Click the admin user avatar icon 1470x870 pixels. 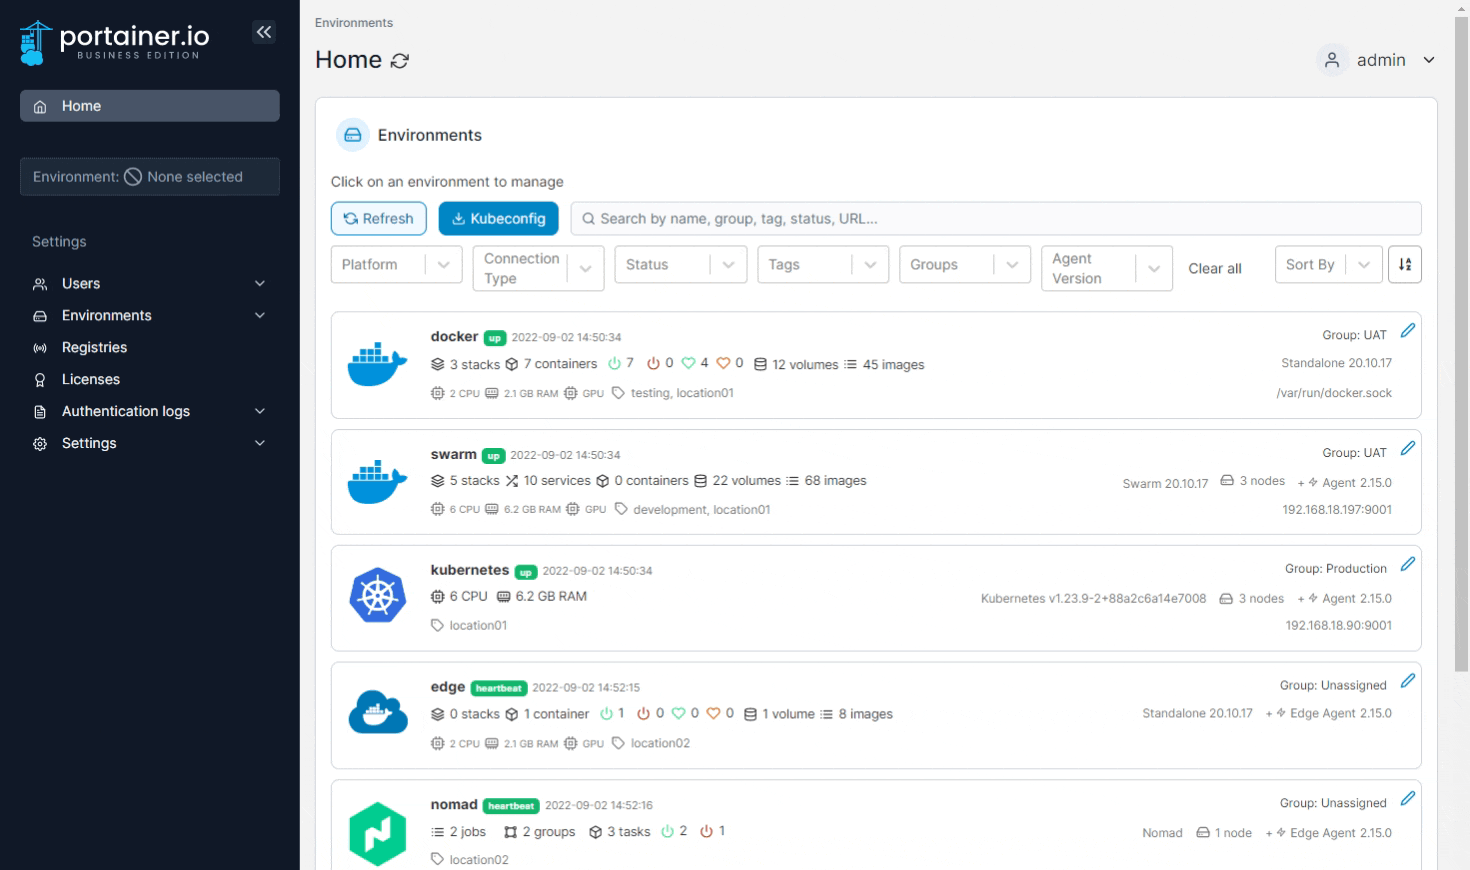[x=1332, y=60]
